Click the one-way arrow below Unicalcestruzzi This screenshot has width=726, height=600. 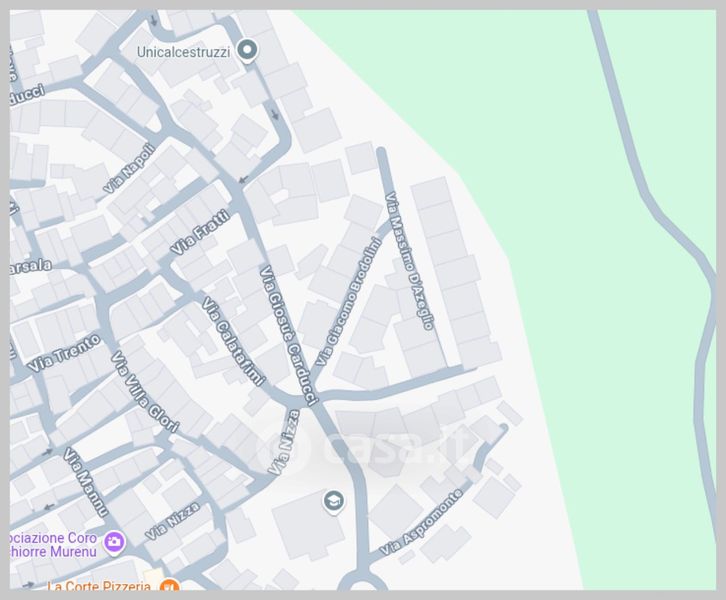pyautogui.click(x=275, y=114)
